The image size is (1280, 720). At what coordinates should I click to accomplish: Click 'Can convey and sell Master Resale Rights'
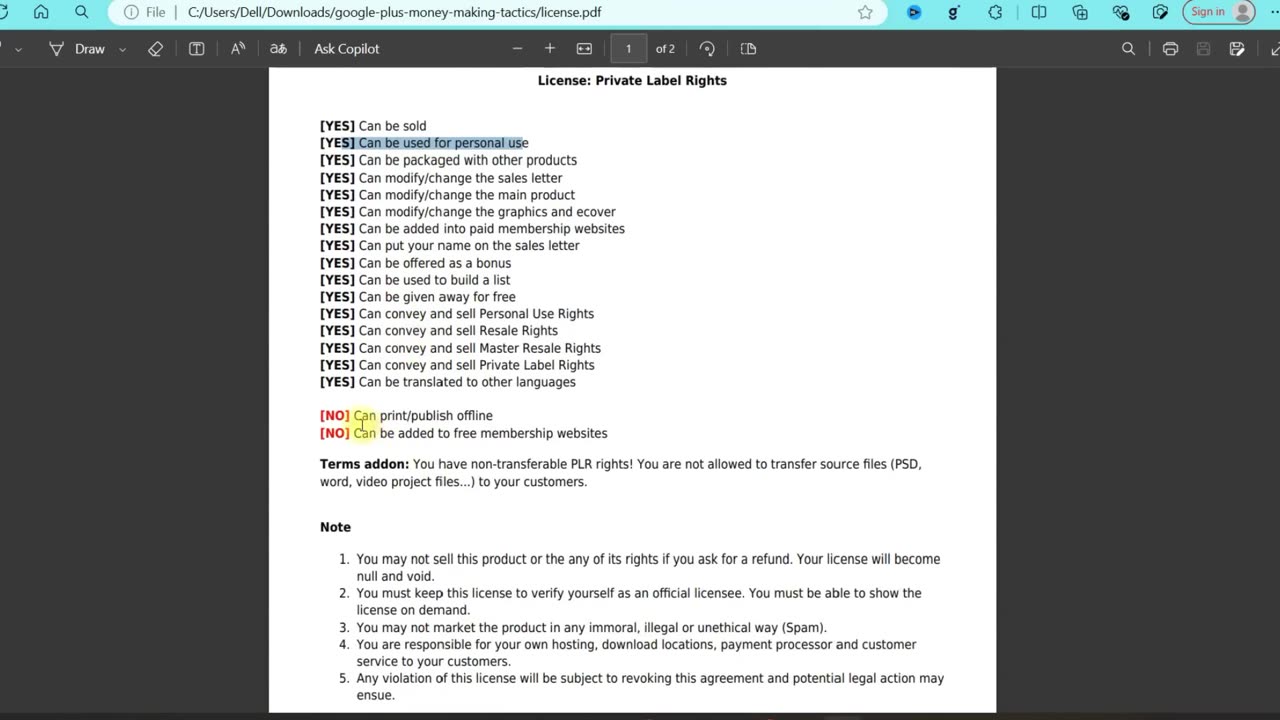[479, 348]
